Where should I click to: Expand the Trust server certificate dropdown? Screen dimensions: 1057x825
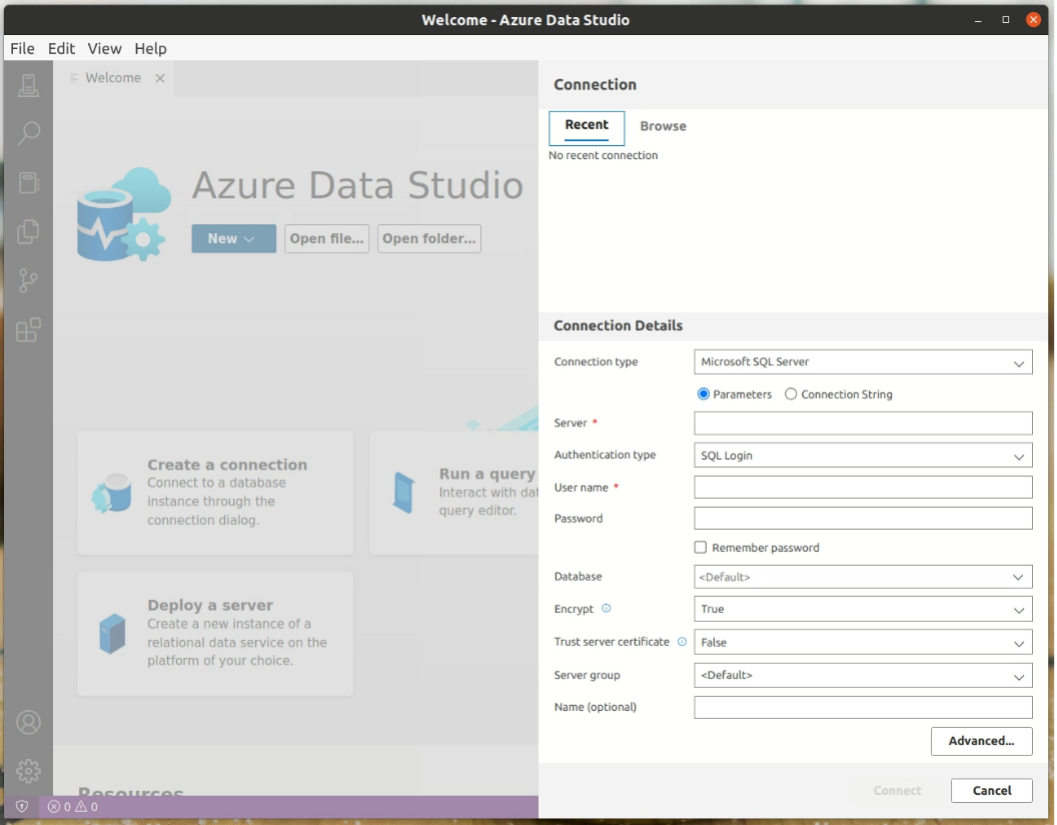[862, 643]
